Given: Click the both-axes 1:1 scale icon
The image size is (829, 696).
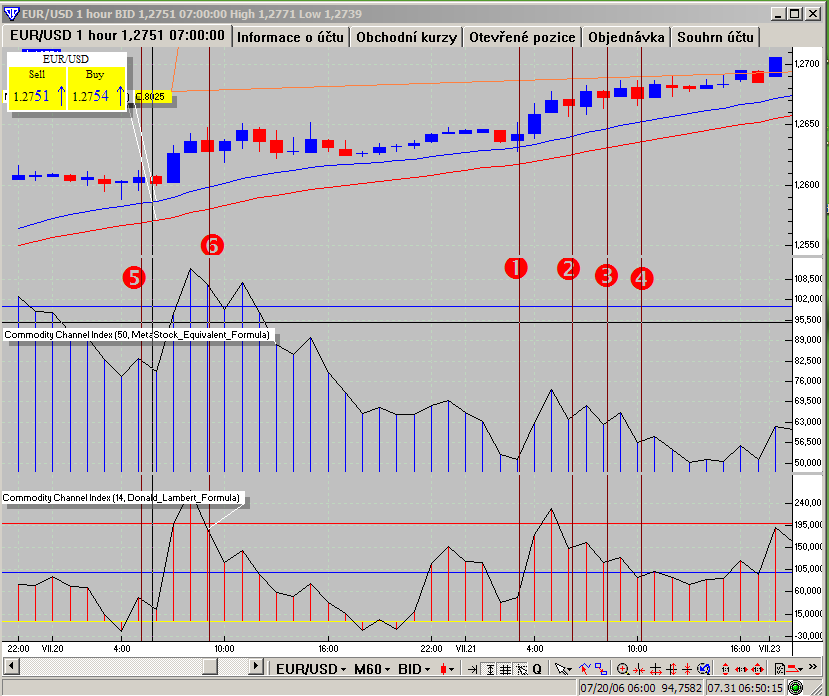Looking at the screenshot, I should 758,669.
